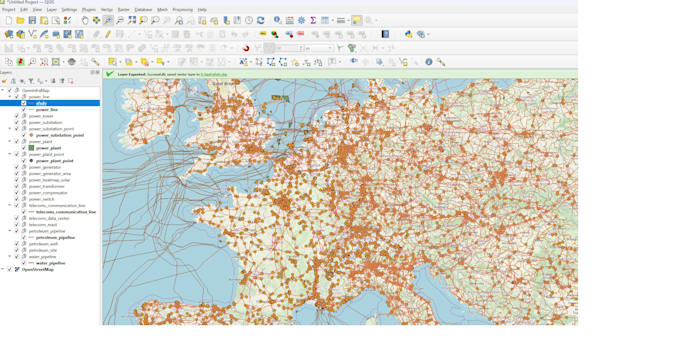This screenshot has height=364, width=680.
Task: Create a new project with the blank page icon
Action: [9, 20]
